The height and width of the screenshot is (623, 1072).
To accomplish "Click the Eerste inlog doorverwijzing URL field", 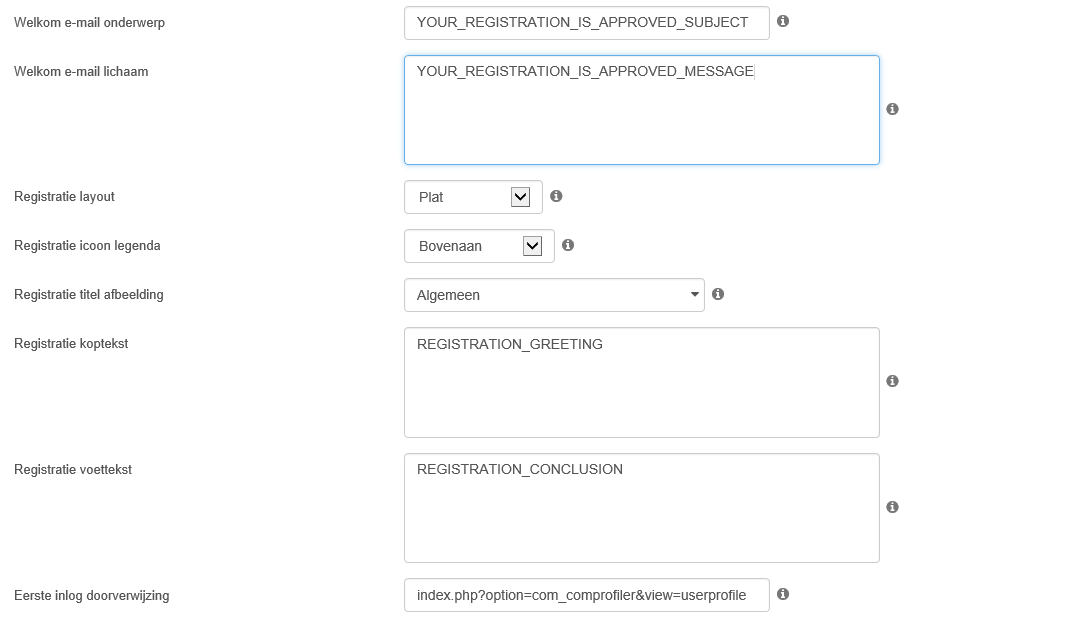I will click(x=587, y=595).
